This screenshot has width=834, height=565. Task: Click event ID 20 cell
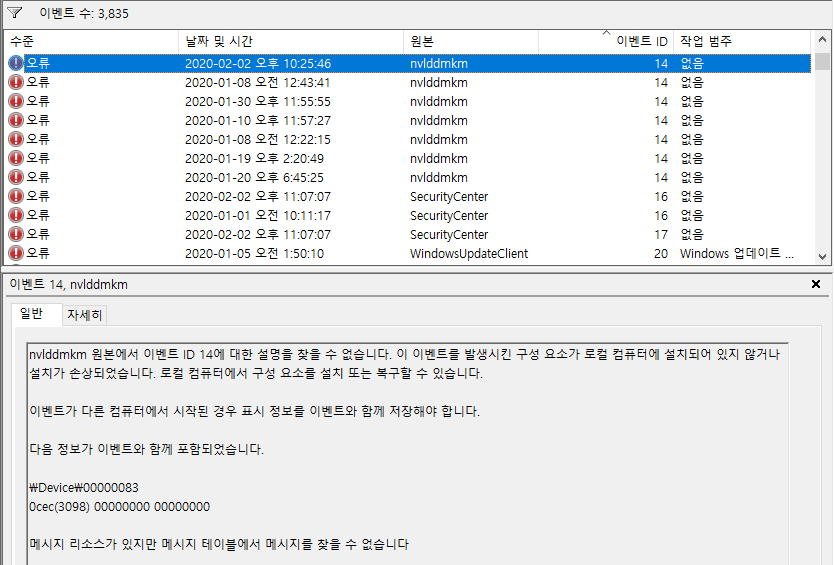click(x=661, y=253)
